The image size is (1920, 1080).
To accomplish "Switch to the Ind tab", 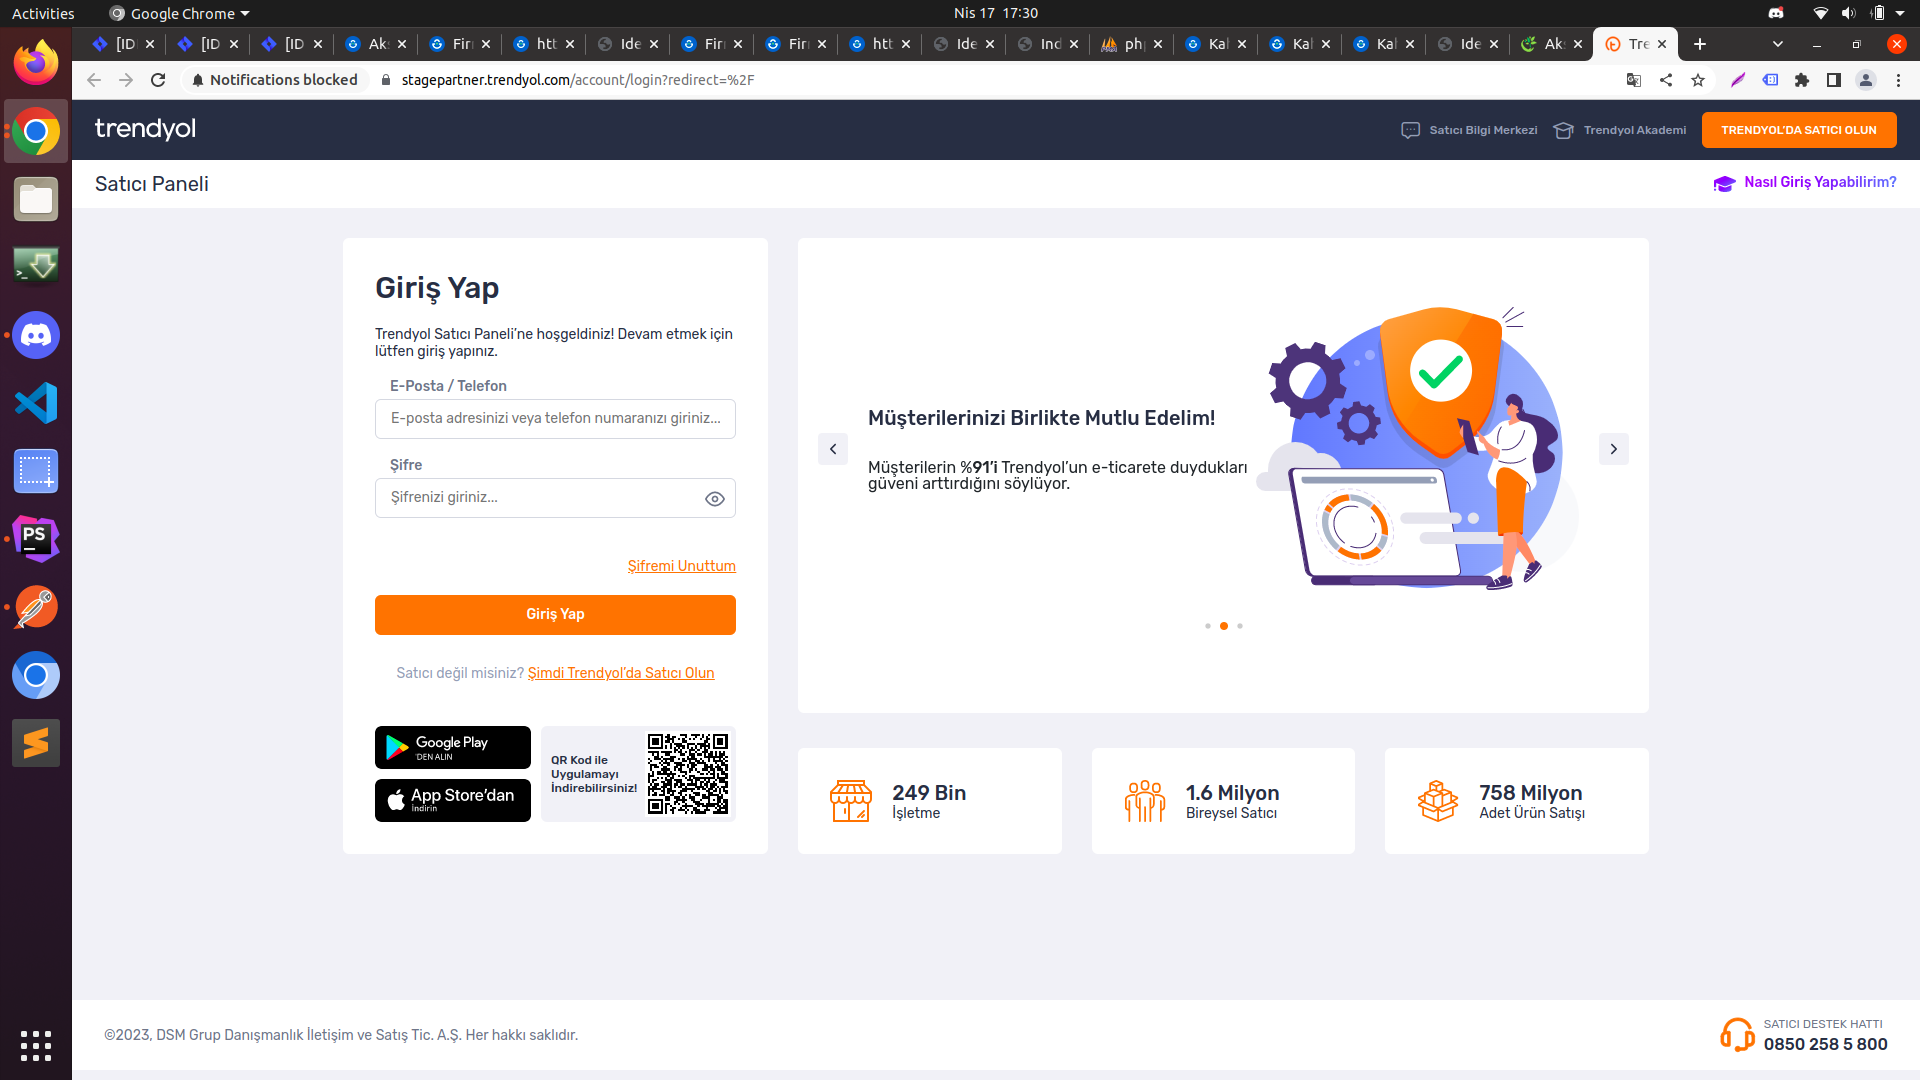I will pos(1049,44).
